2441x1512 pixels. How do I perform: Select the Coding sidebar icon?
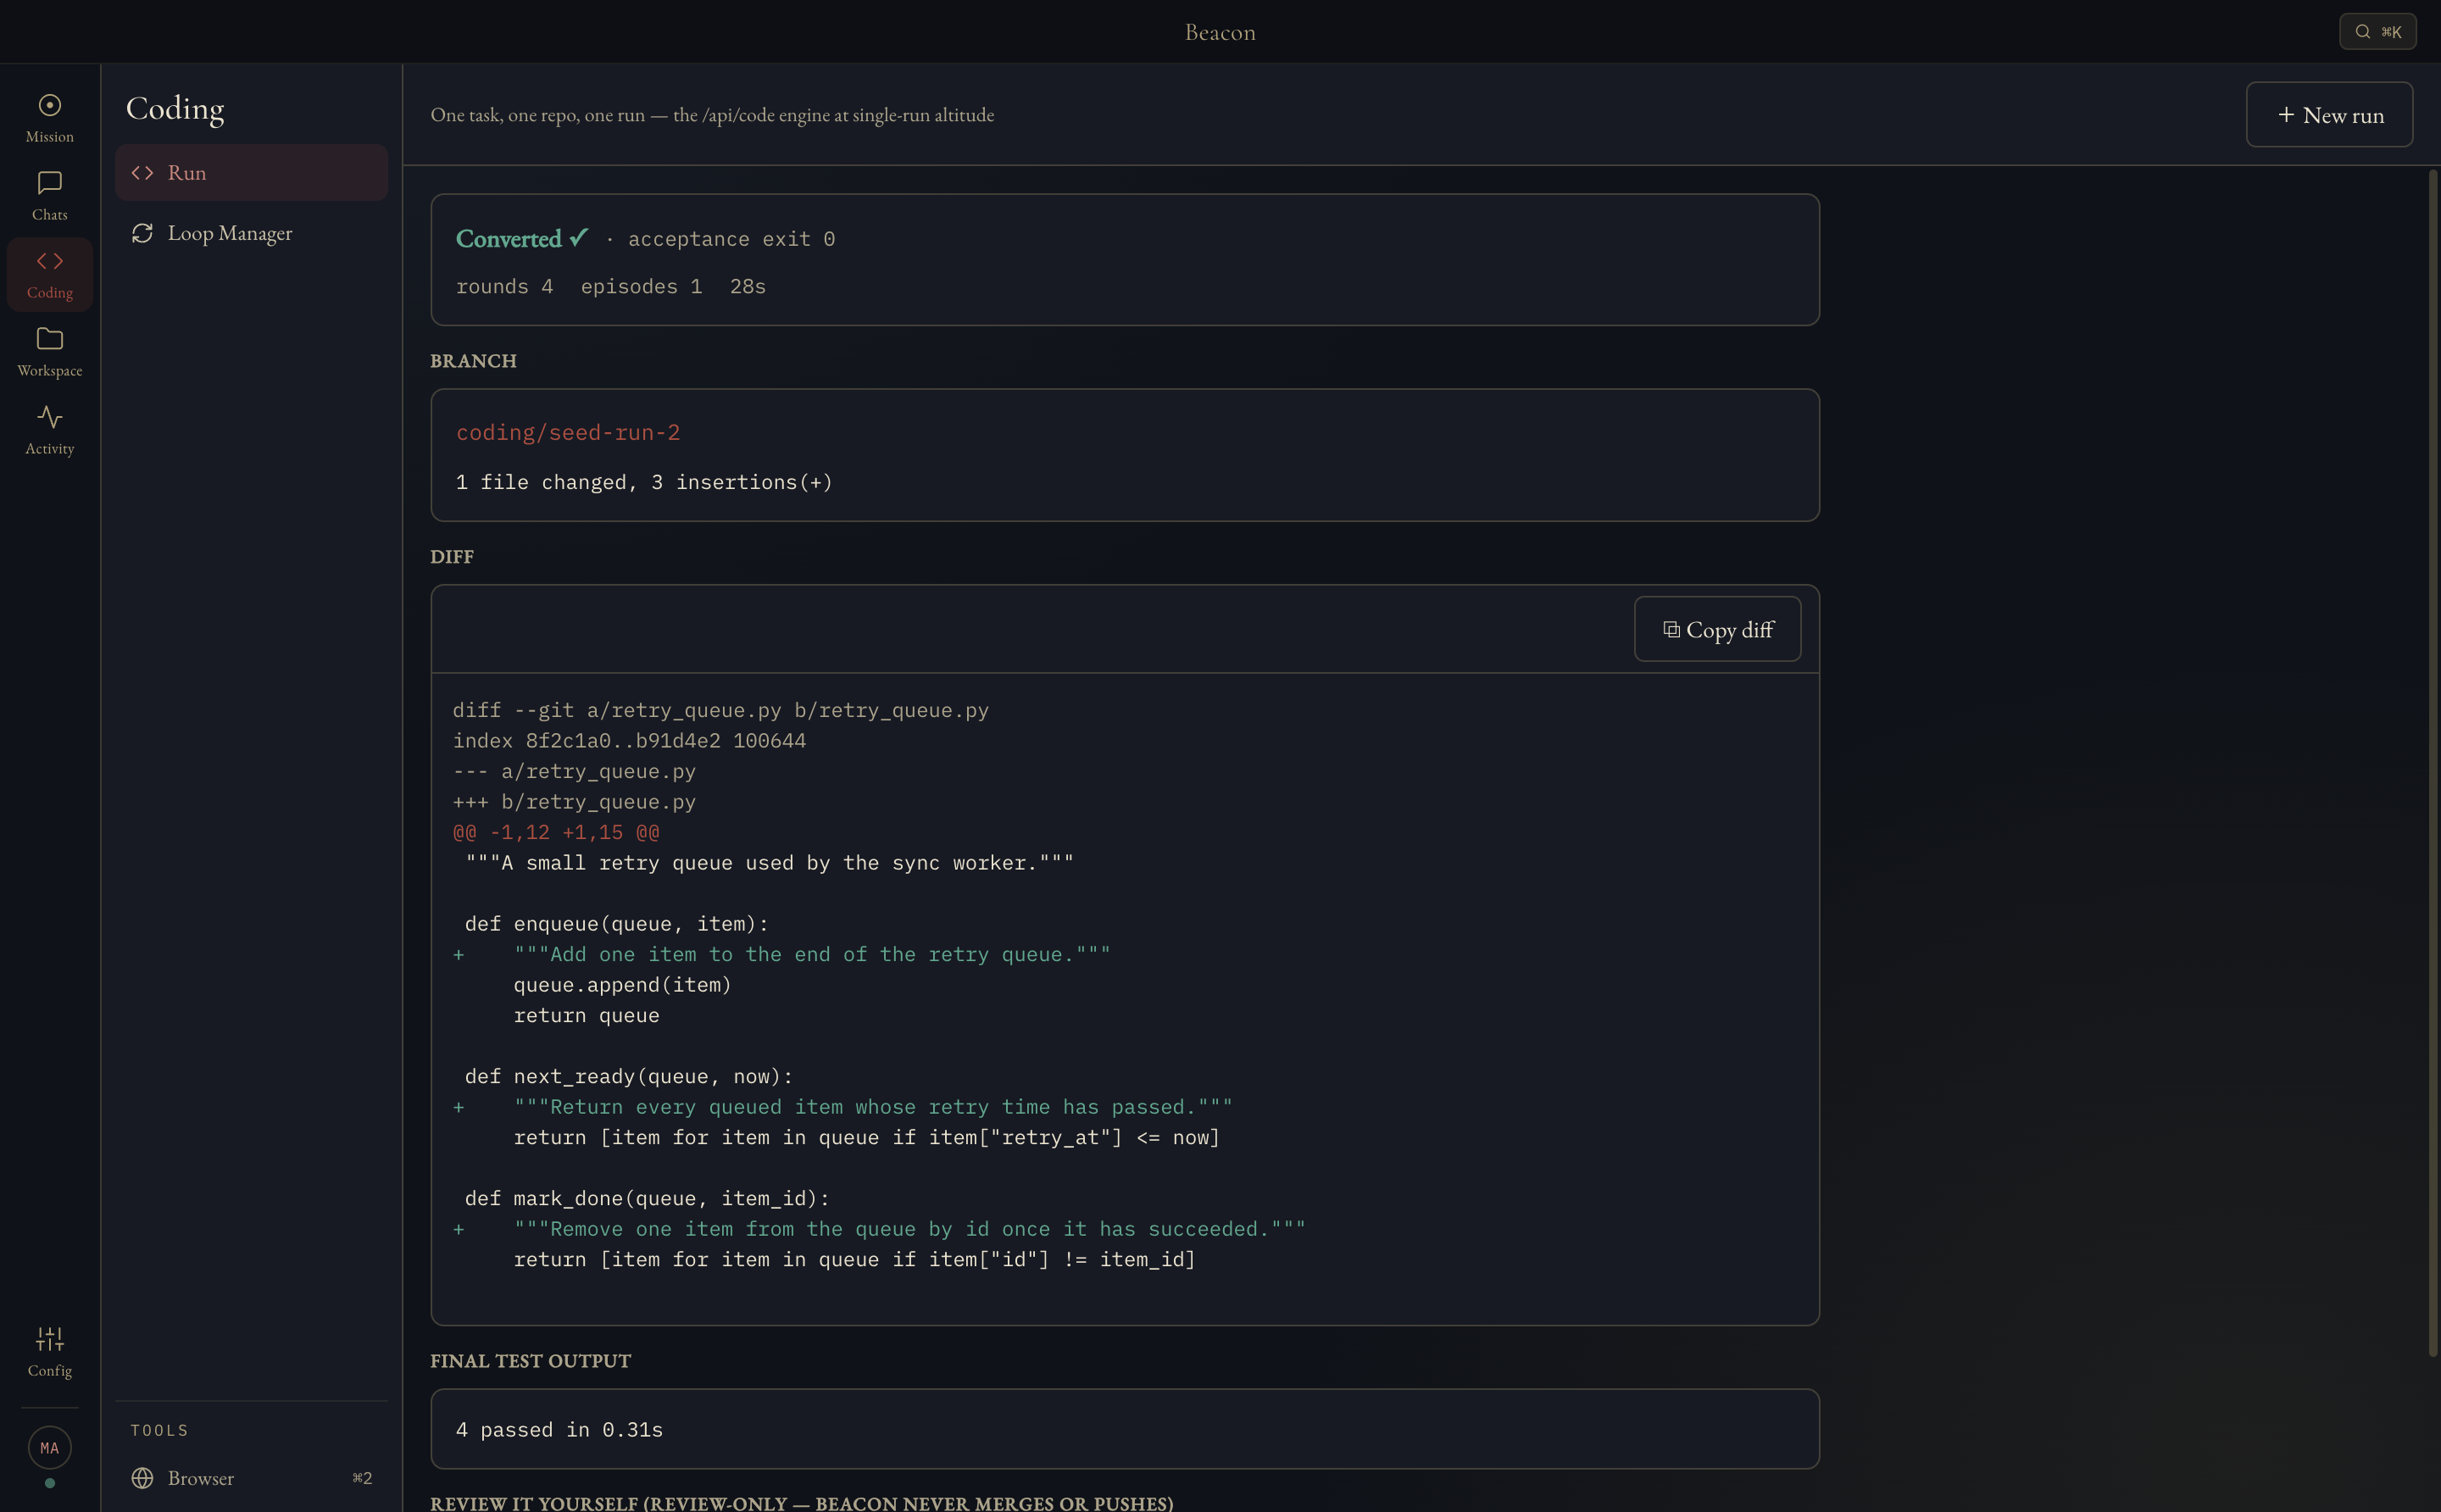coord(49,274)
